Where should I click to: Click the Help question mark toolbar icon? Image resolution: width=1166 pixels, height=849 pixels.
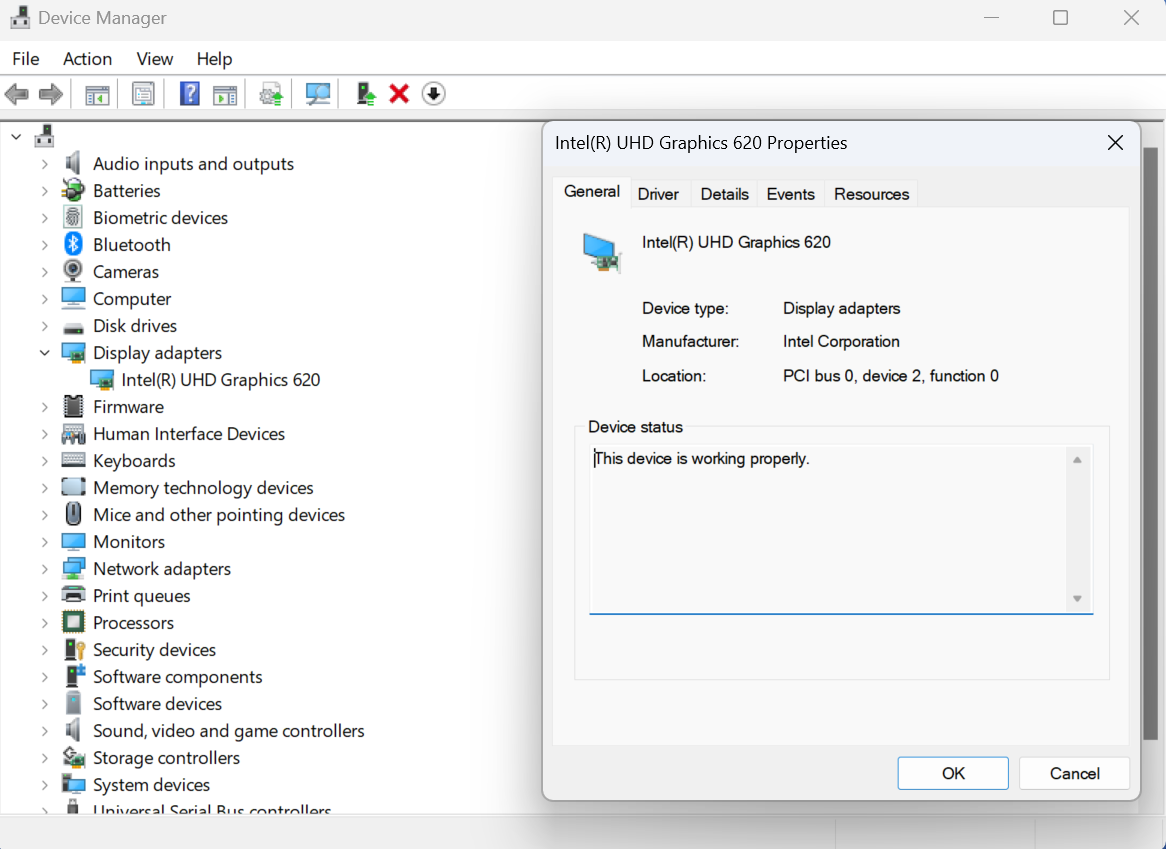click(189, 93)
